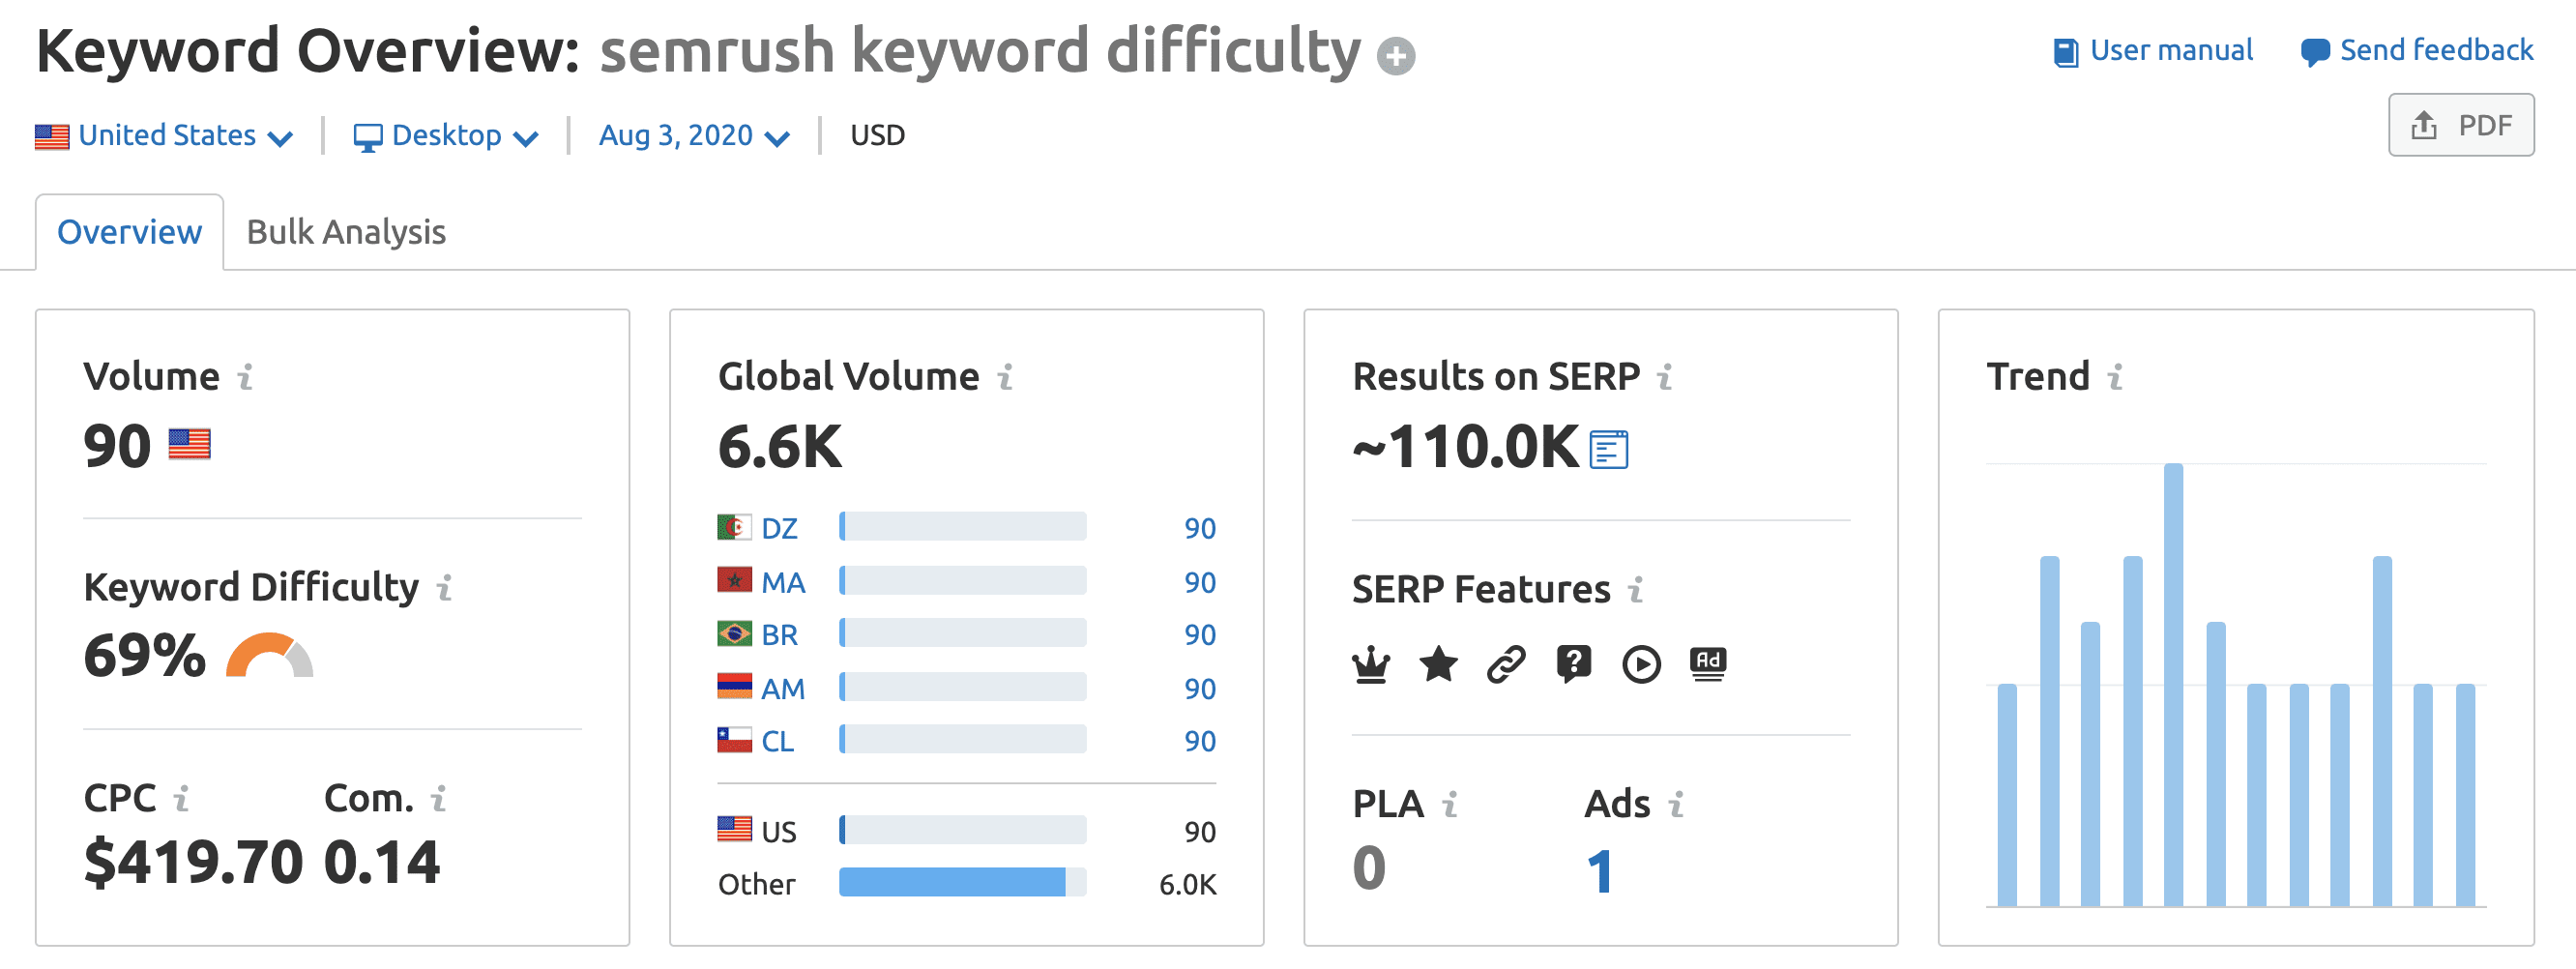Click the Send feedback link
This screenshot has width=2576, height=969.
(2417, 51)
